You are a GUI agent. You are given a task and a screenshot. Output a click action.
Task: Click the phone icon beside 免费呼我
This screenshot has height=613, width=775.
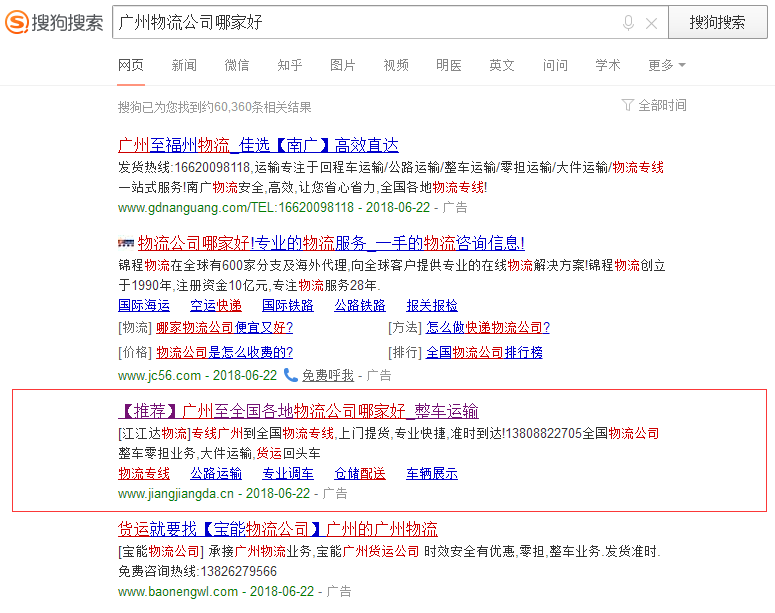[x=291, y=375]
